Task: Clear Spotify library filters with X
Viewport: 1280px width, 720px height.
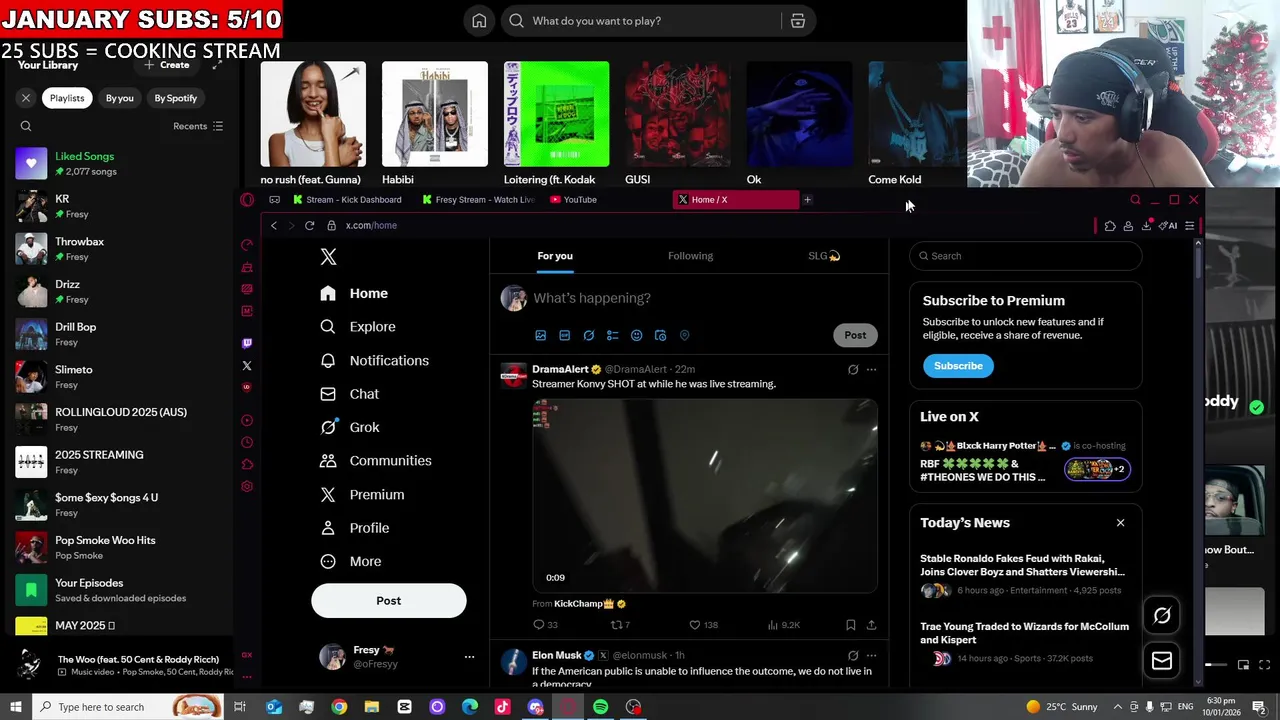Action: (26, 98)
